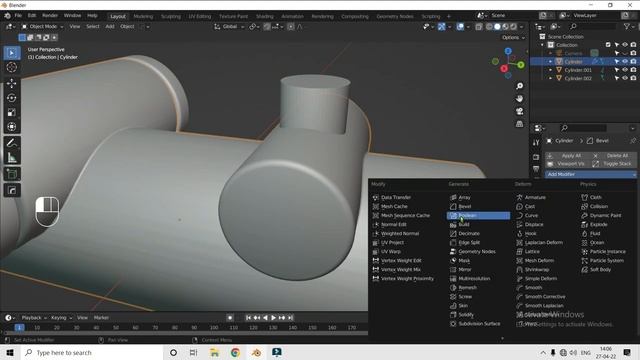Switch to Sculpting workspace tab
This screenshot has width=640, height=360.
pos(171,16)
